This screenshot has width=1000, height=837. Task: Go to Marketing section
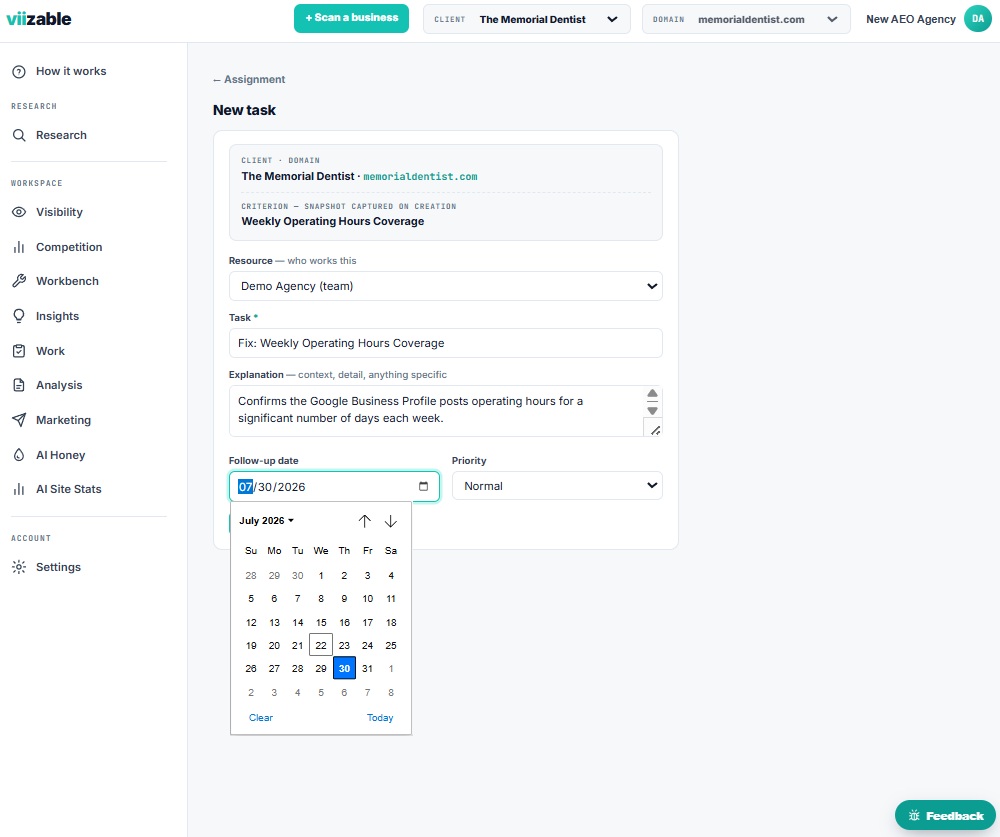coord(63,420)
